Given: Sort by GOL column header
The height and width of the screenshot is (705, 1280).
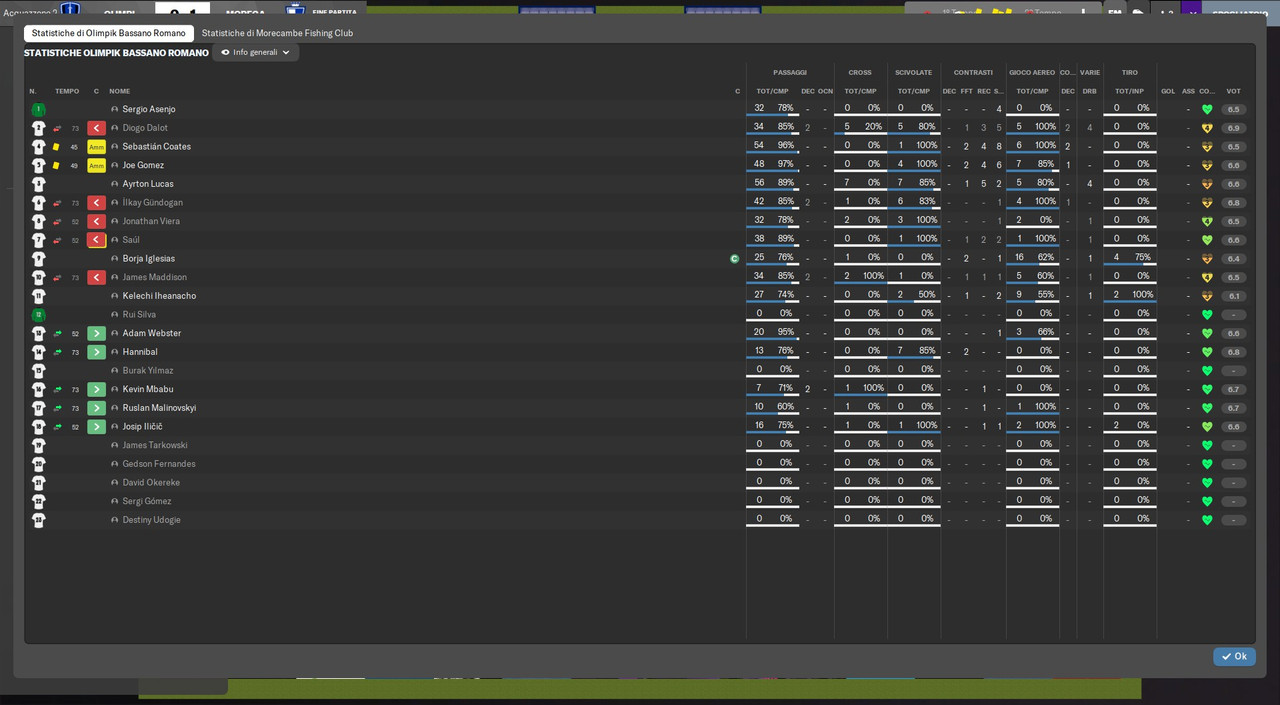Looking at the screenshot, I should [1168, 91].
